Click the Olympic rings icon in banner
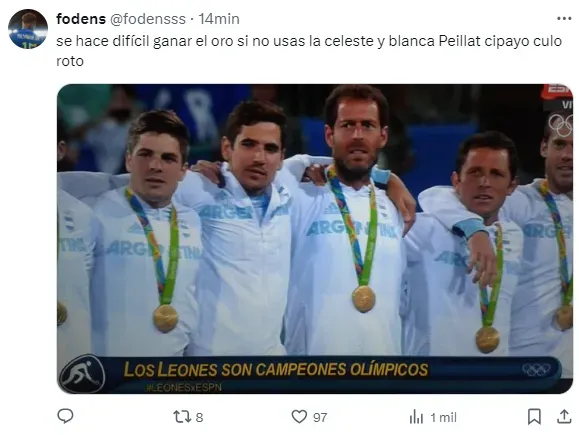The image size is (579, 435). point(536,369)
